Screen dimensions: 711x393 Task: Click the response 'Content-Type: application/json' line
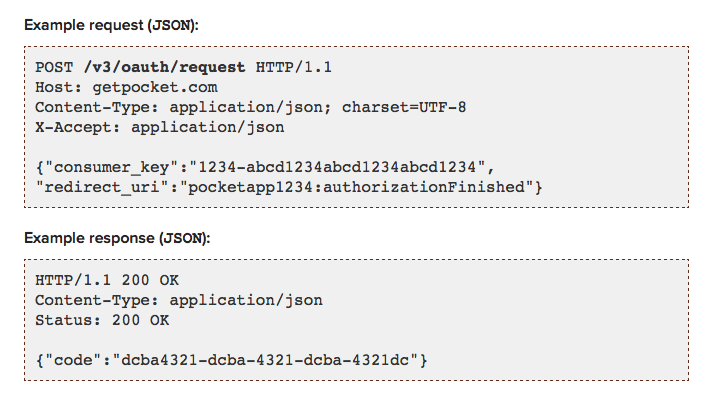tap(179, 301)
